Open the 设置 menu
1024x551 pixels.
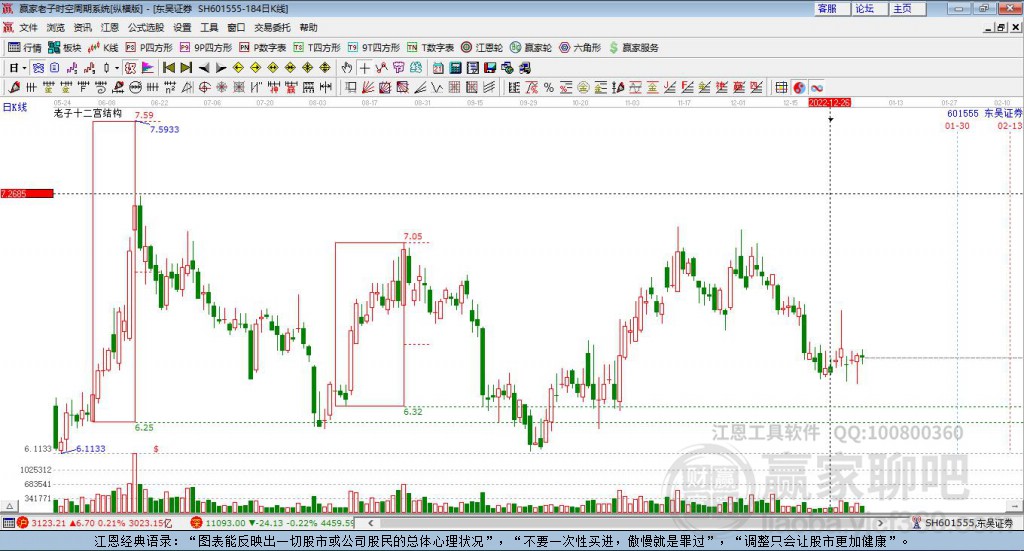point(182,27)
